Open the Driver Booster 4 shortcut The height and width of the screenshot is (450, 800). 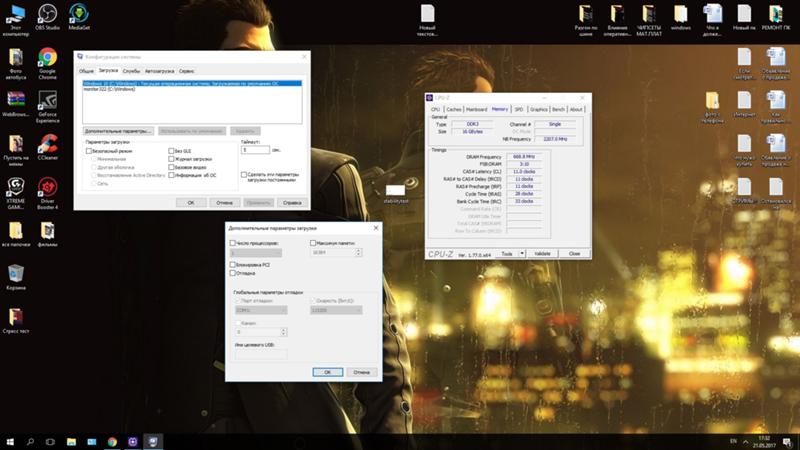[47, 193]
